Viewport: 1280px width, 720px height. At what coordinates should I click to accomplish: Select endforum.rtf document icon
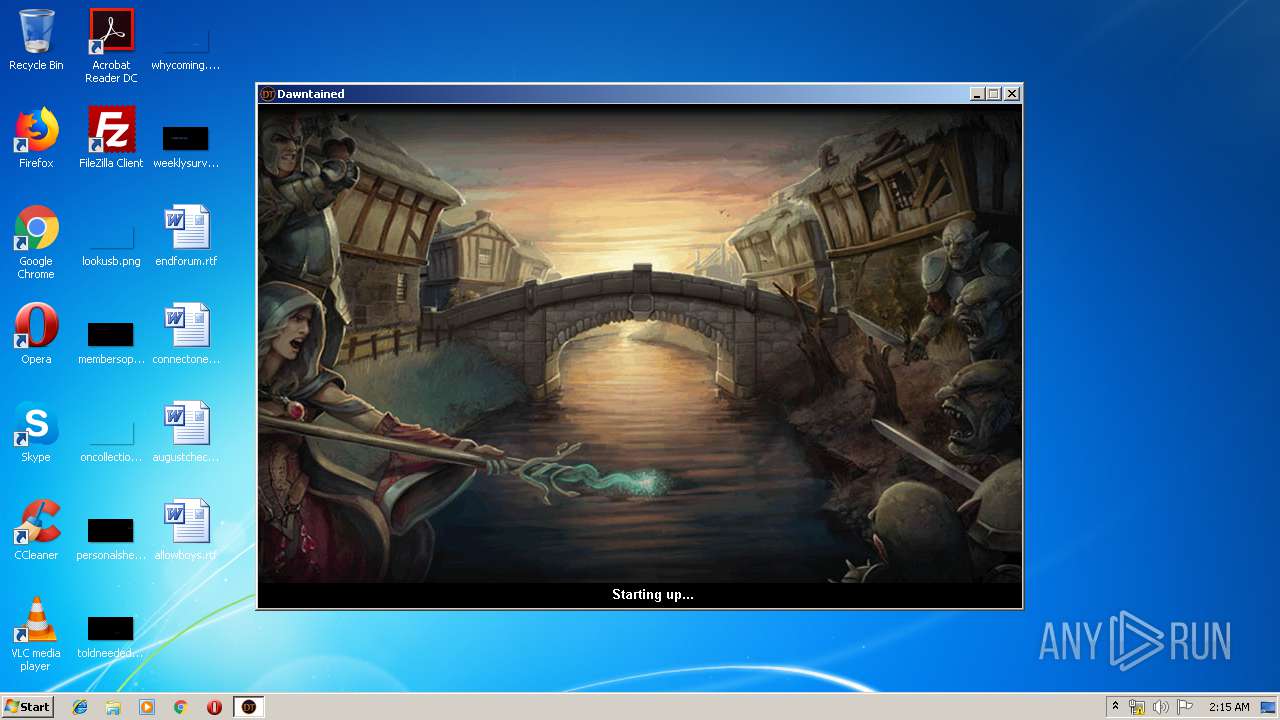click(x=186, y=236)
